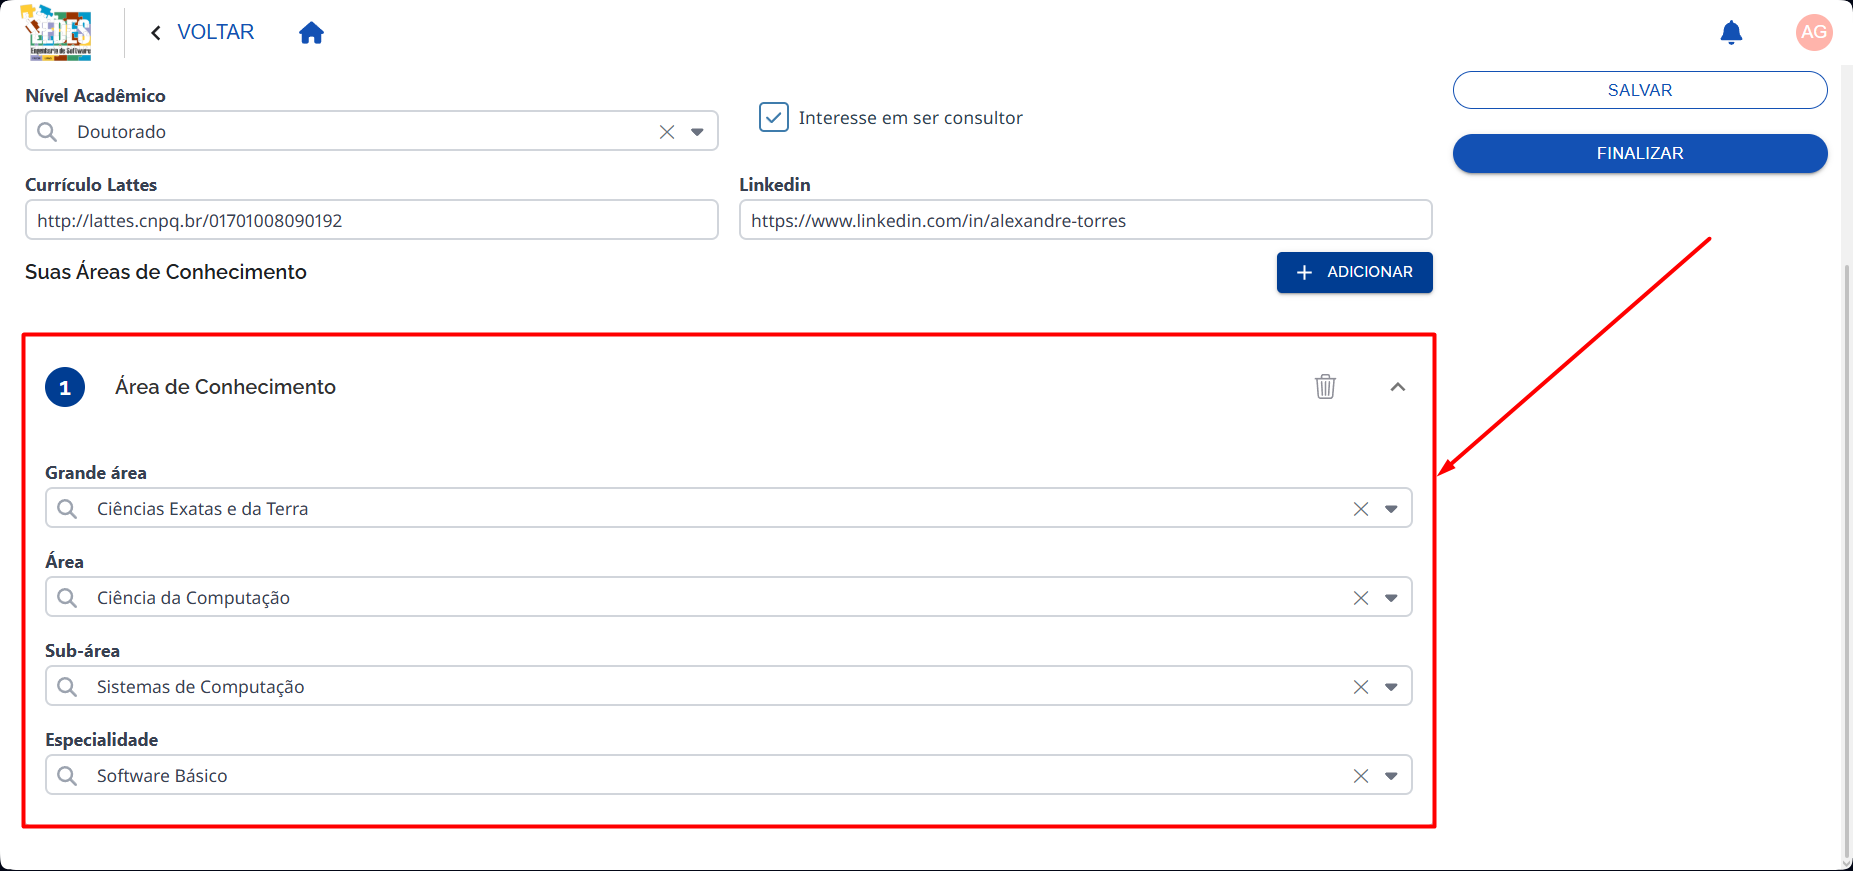Delete Área de Conhecimento with trash icon
Image resolution: width=1853 pixels, height=871 pixels.
click(x=1325, y=386)
